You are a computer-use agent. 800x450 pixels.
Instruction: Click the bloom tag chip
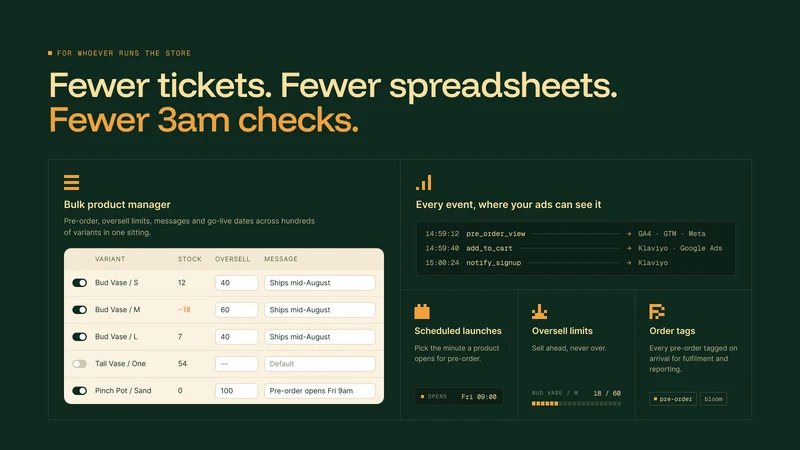713,399
